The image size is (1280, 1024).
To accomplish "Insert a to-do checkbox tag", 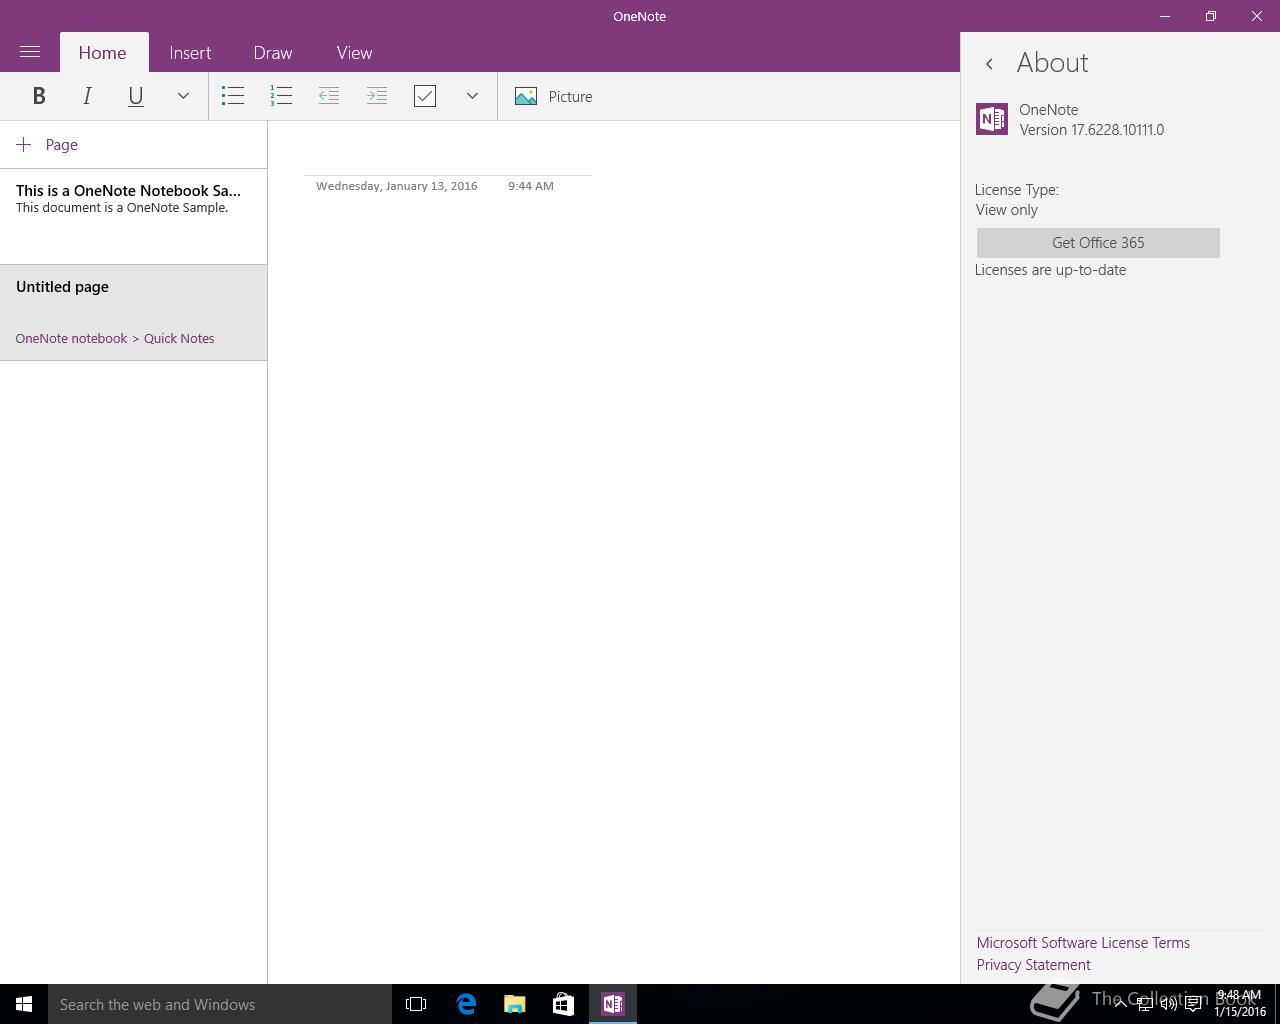I will (425, 96).
